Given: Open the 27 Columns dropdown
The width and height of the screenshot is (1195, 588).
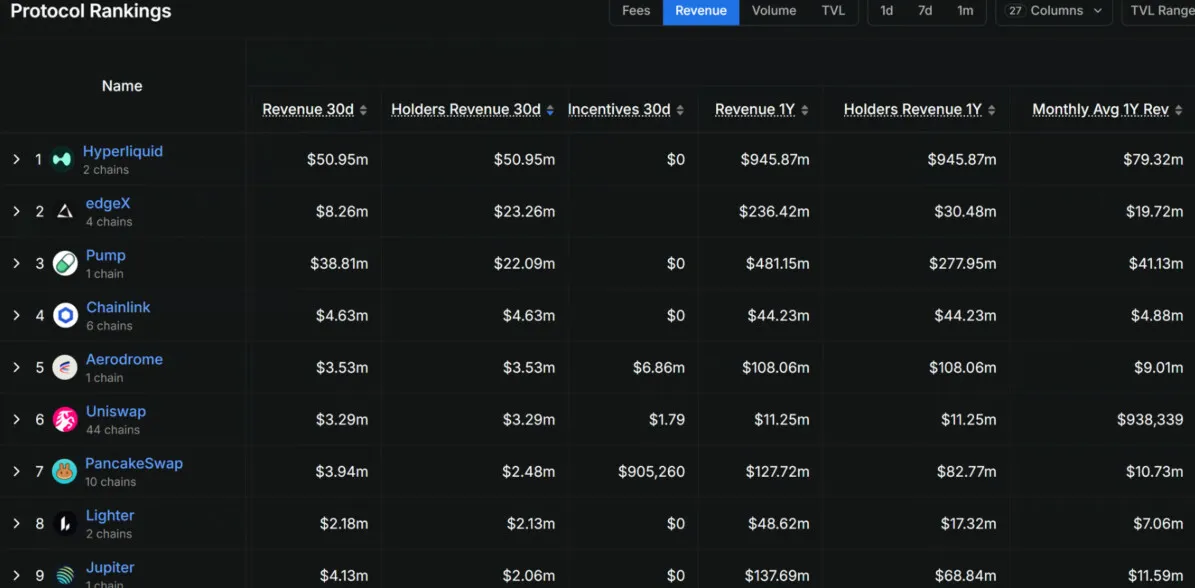Looking at the screenshot, I should pos(1054,11).
